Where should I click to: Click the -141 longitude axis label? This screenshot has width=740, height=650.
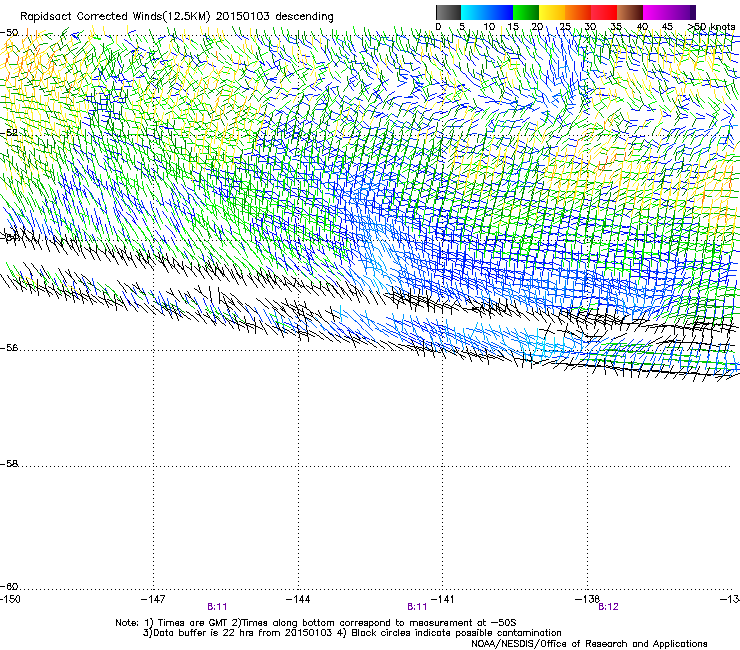pos(443,599)
